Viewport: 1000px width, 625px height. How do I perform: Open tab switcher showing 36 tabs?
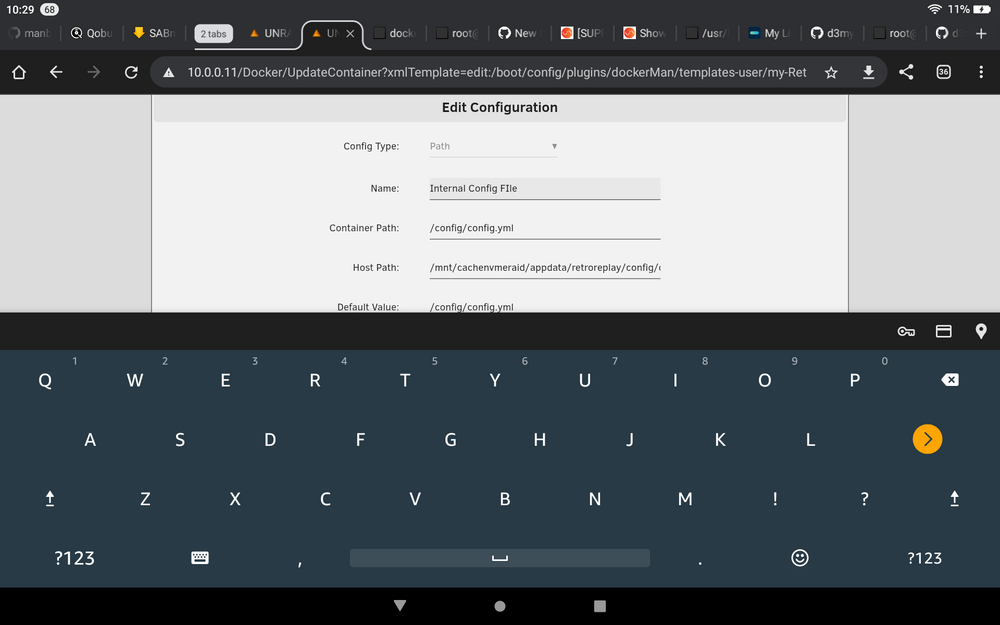(944, 72)
